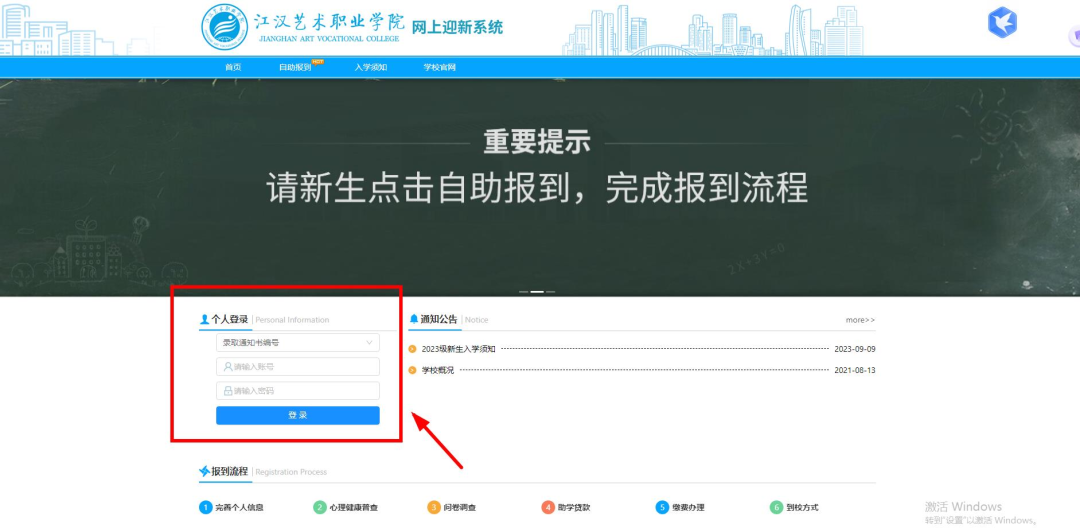Open the 学校概况 notice link
This screenshot has width=1080, height=532.
click(x=437, y=370)
